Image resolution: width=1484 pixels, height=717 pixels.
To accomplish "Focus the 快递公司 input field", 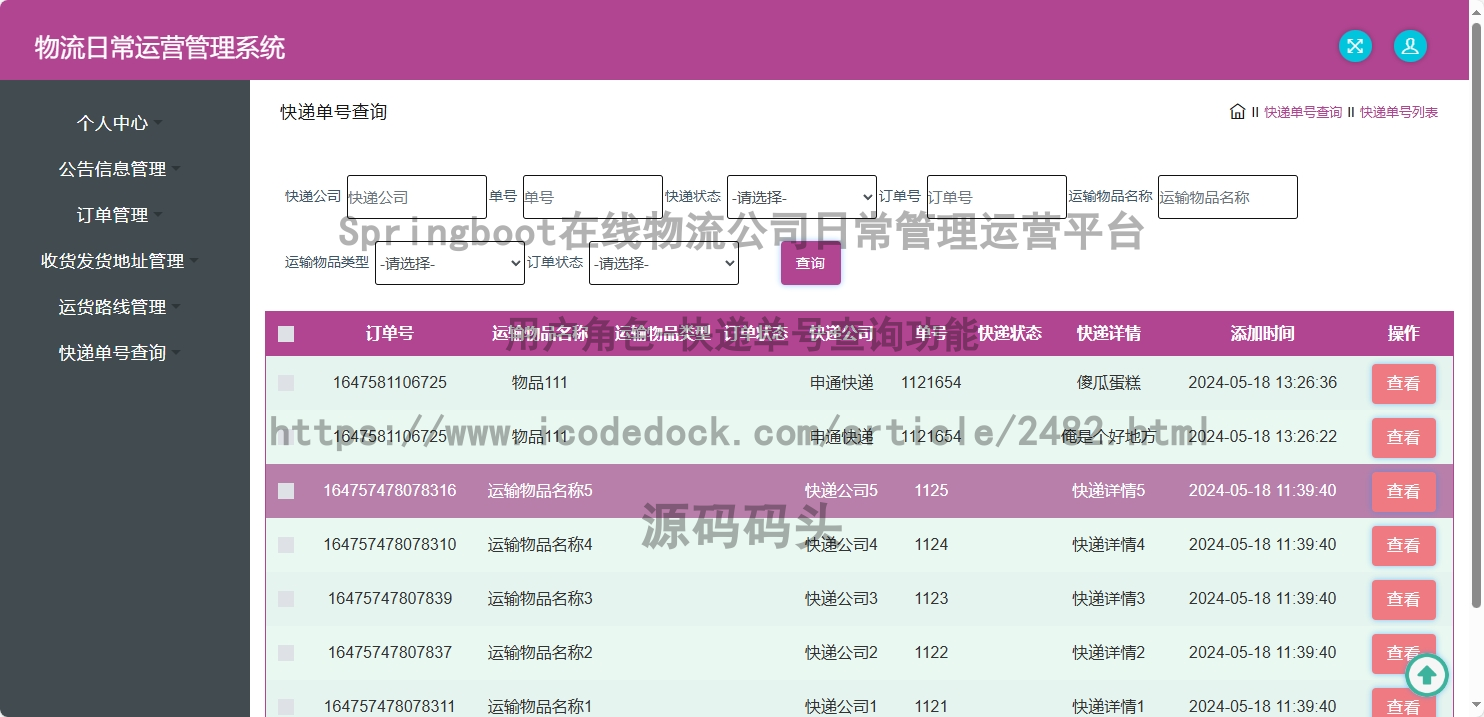I will tap(417, 197).
